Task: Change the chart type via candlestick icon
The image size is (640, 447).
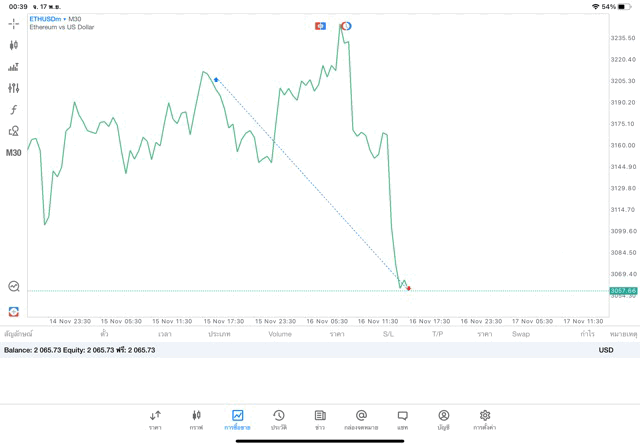Action: click(x=13, y=45)
